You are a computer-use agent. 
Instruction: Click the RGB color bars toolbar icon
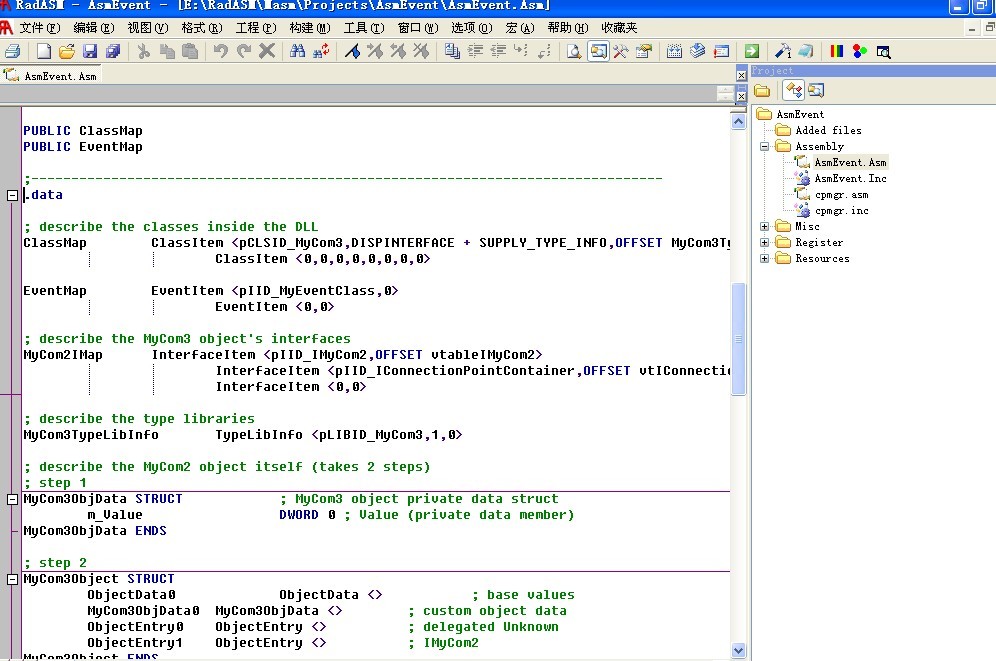click(x=837, y=51)
